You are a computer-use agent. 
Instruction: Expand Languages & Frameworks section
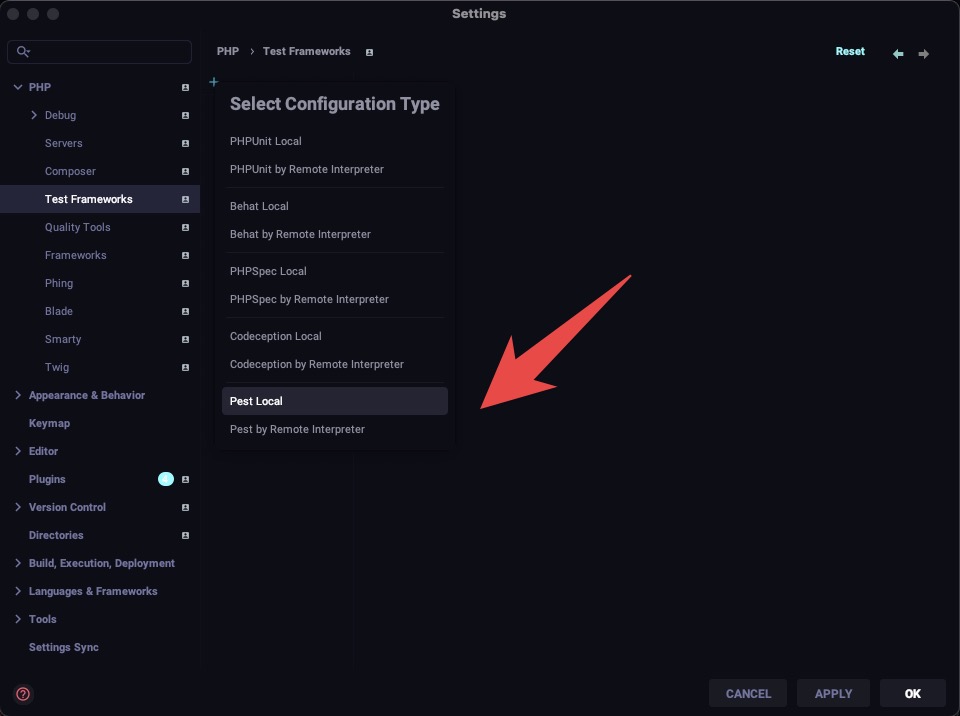[18, 591]
